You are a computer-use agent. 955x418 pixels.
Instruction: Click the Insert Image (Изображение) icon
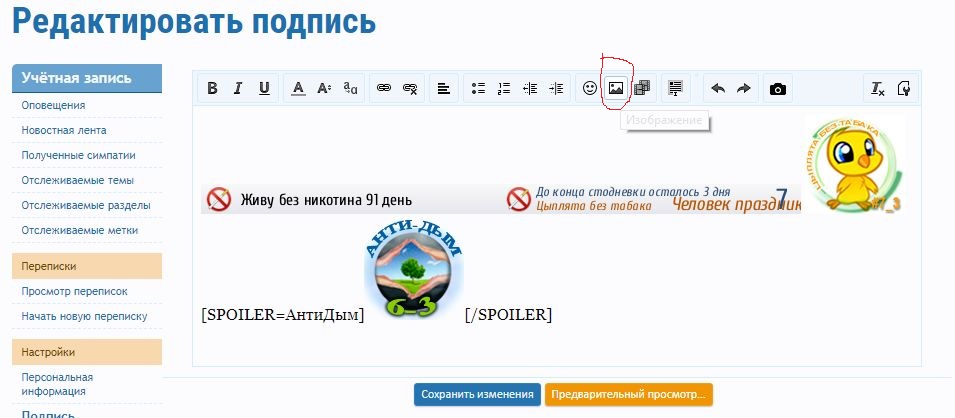616,88
